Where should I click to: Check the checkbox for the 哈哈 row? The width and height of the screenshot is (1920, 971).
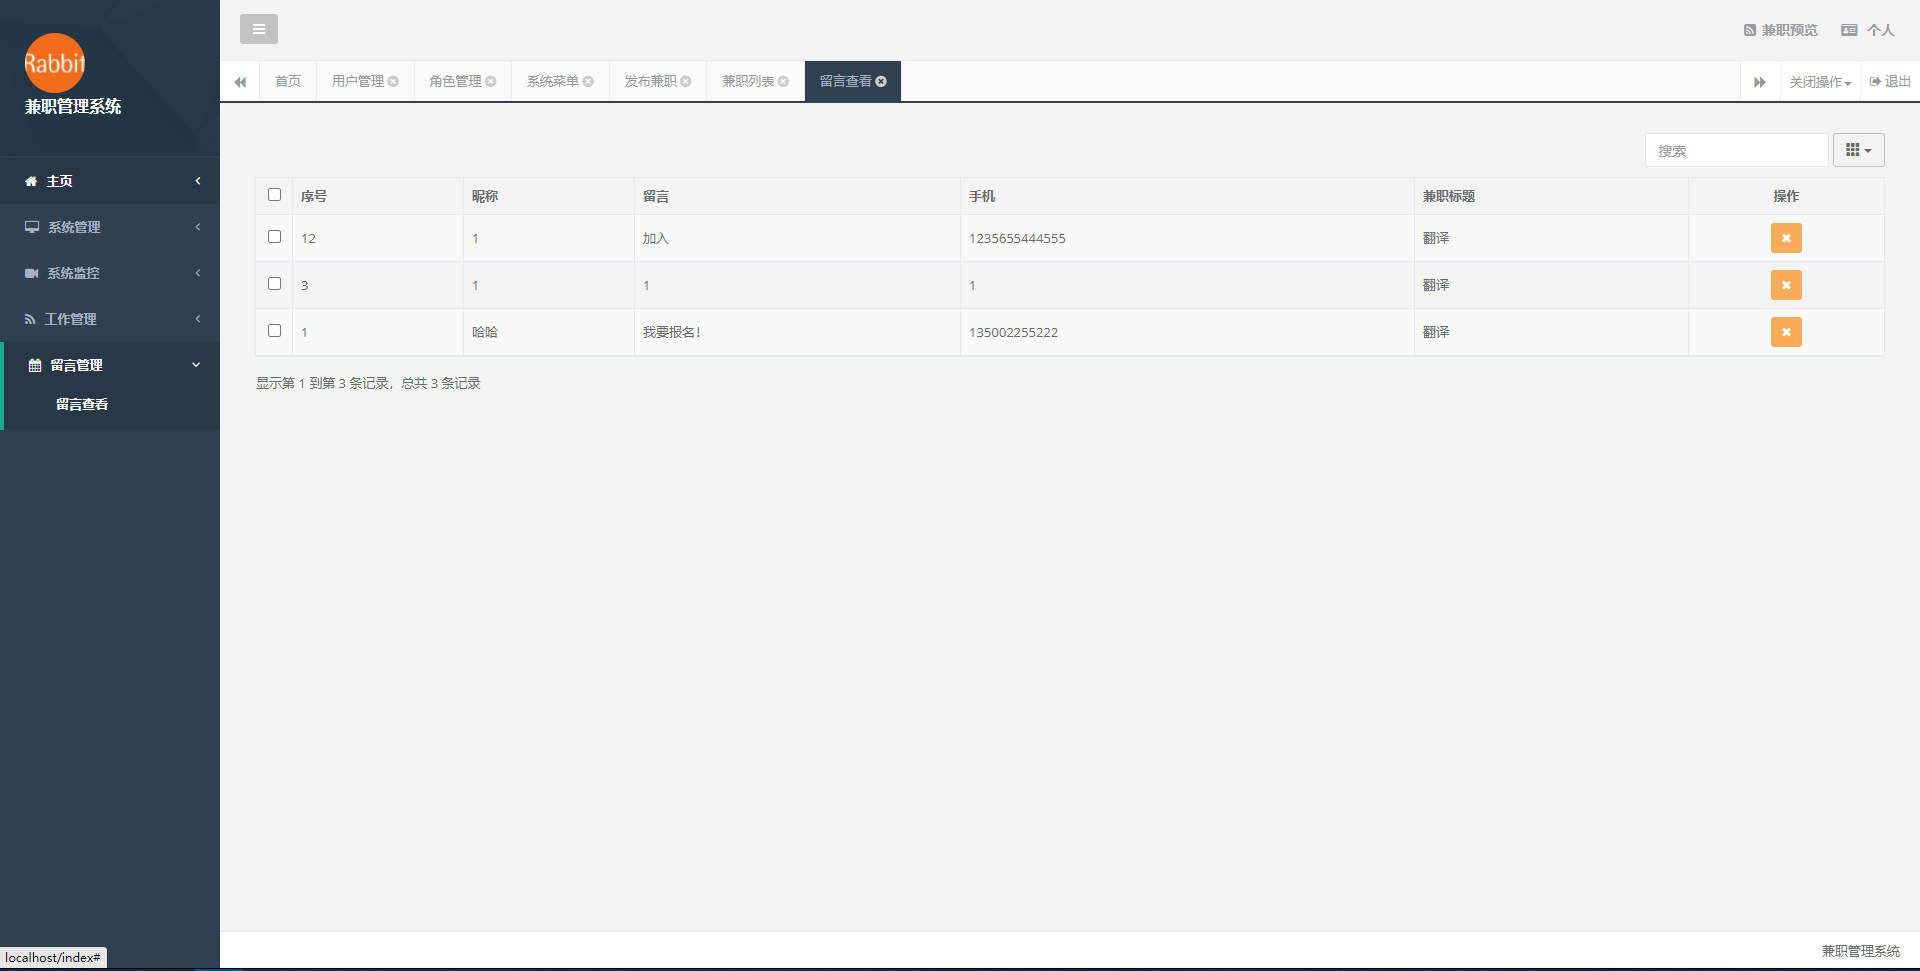coord(275,331)
